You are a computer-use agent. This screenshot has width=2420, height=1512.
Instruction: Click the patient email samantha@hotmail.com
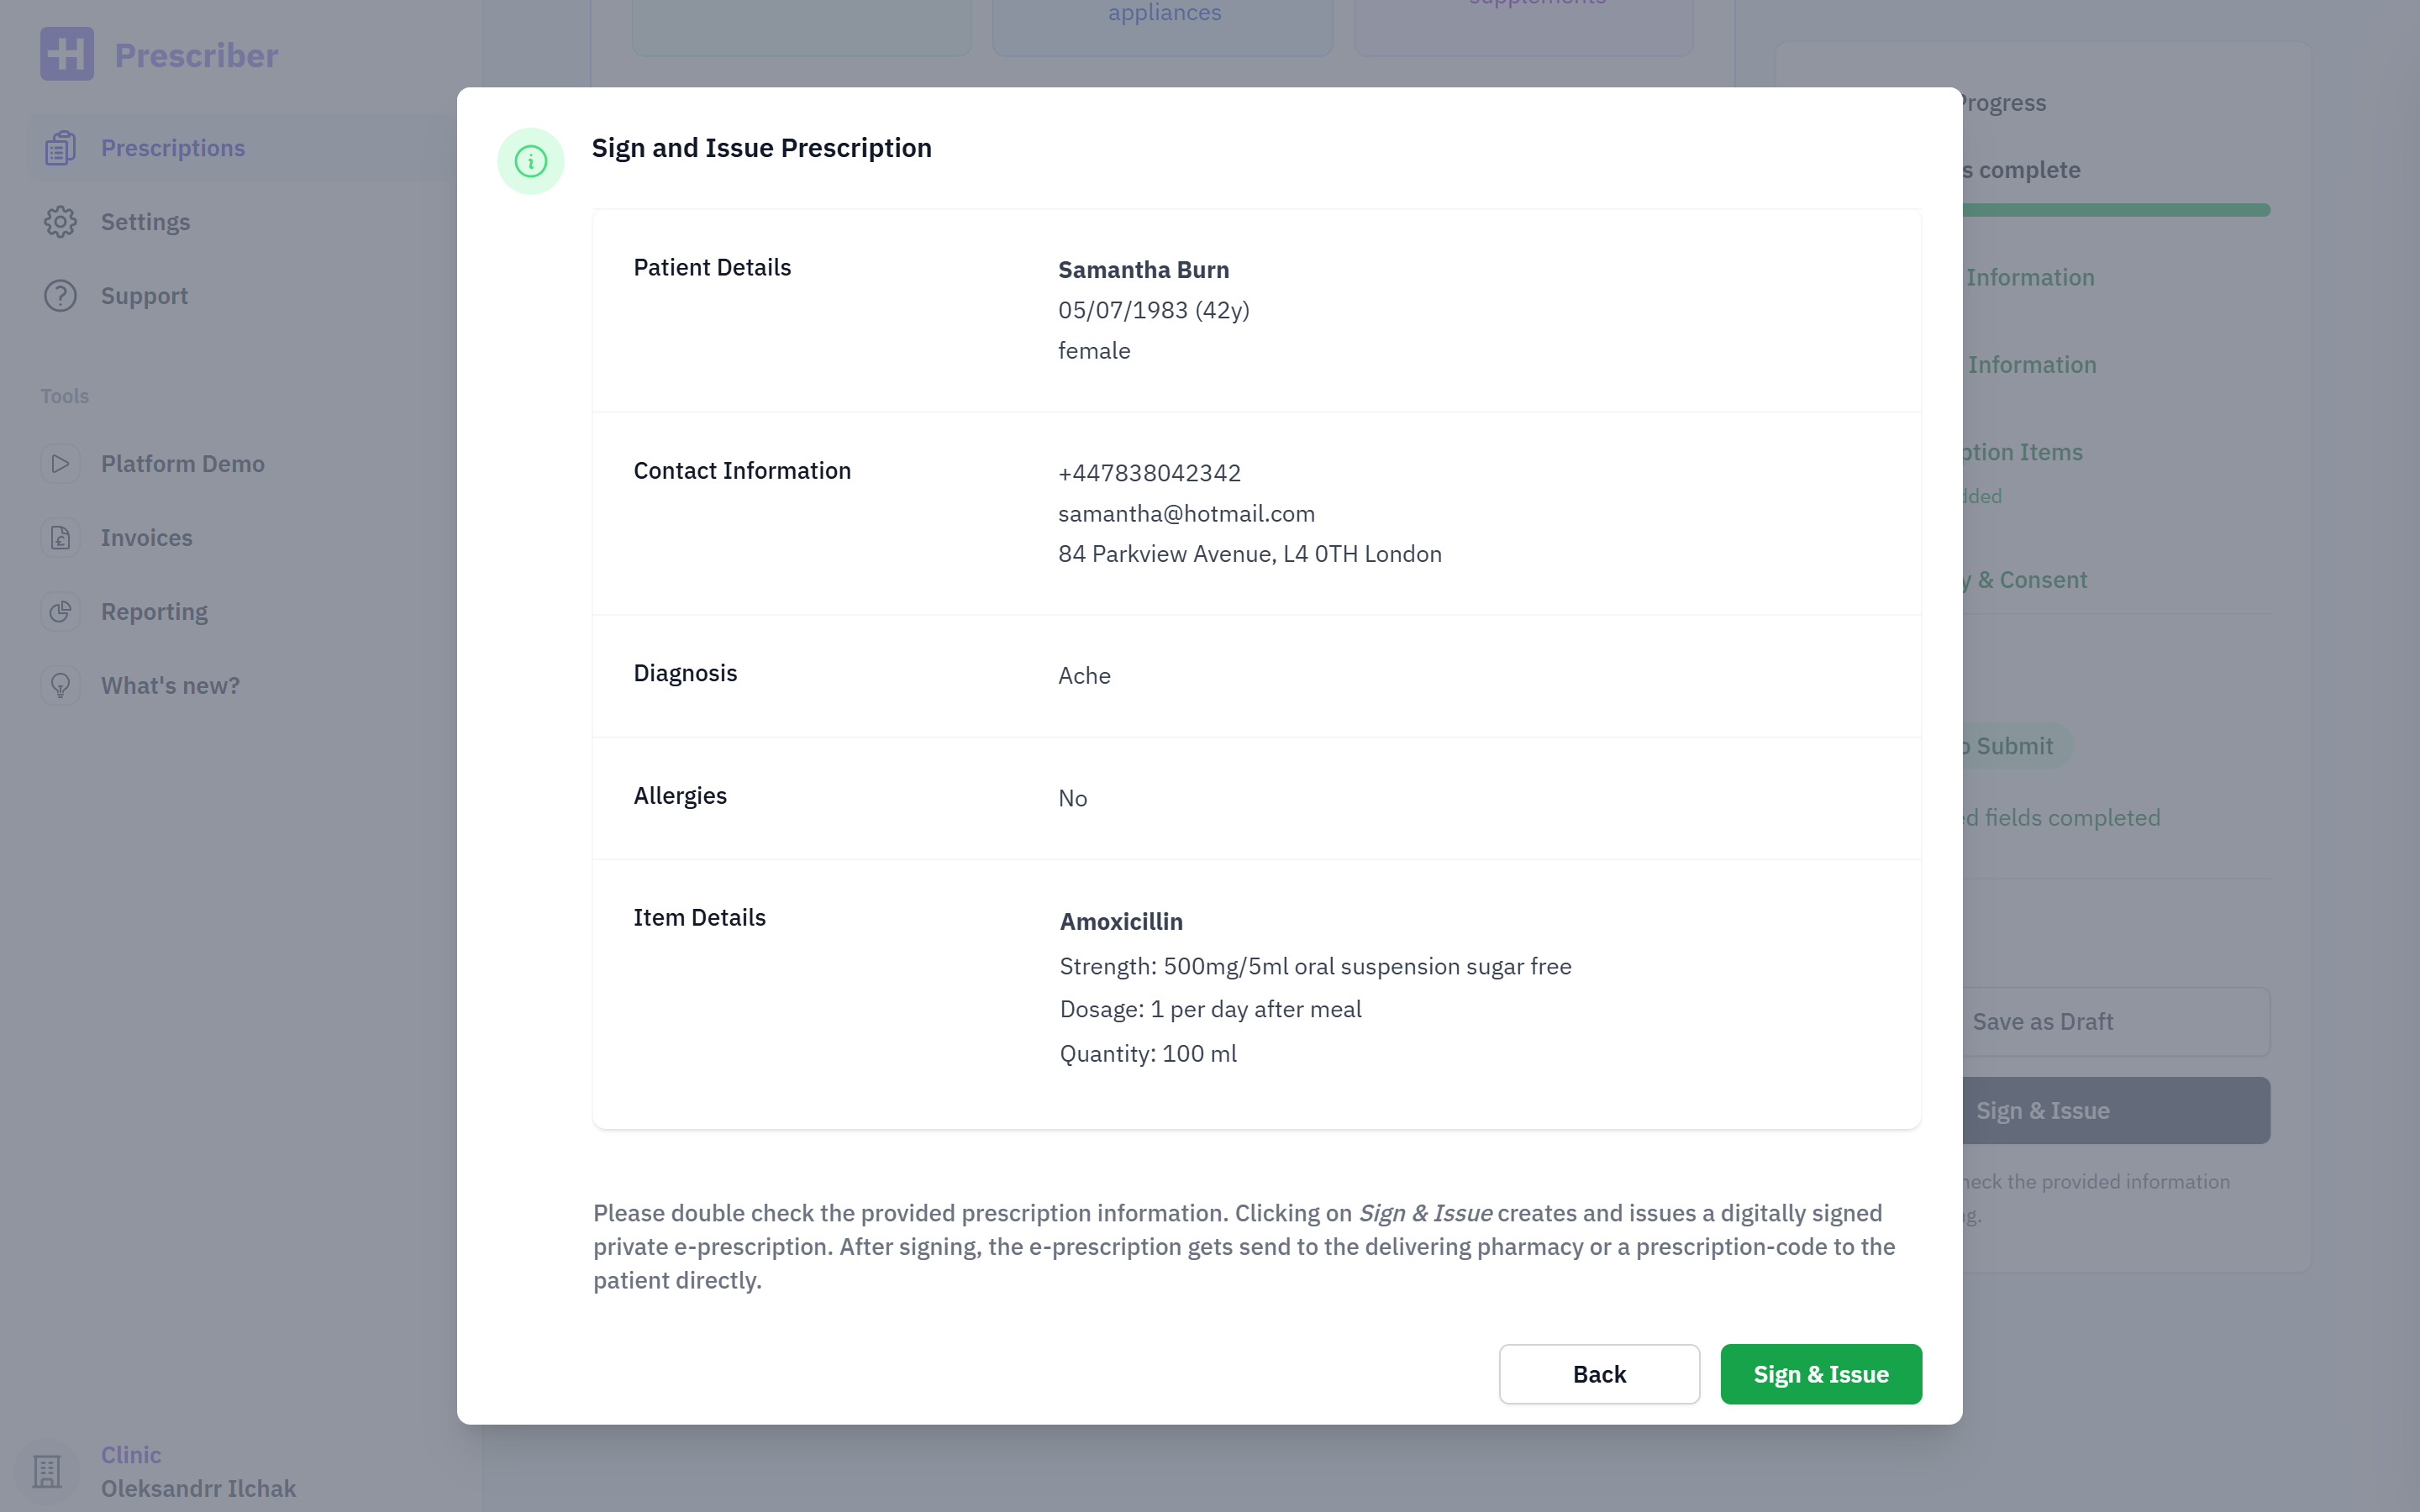1186,514
